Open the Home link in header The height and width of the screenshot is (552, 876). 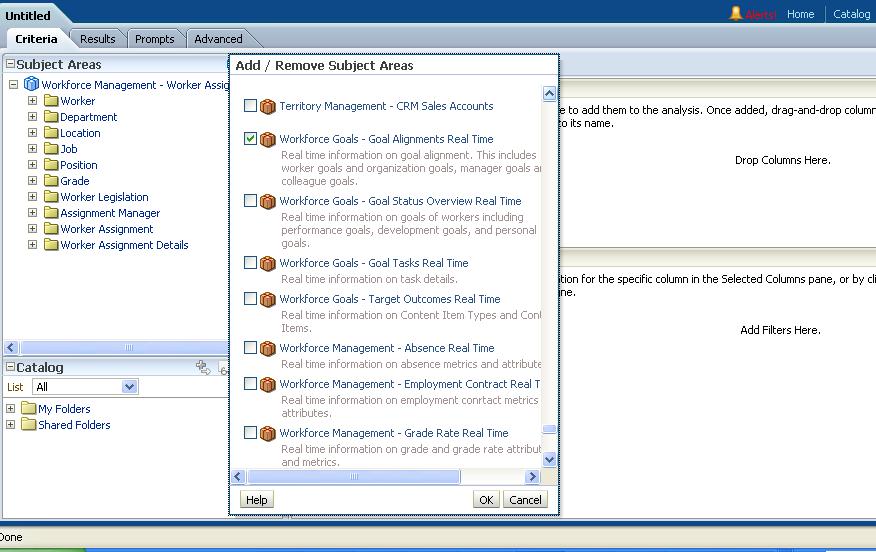(801, 14)
